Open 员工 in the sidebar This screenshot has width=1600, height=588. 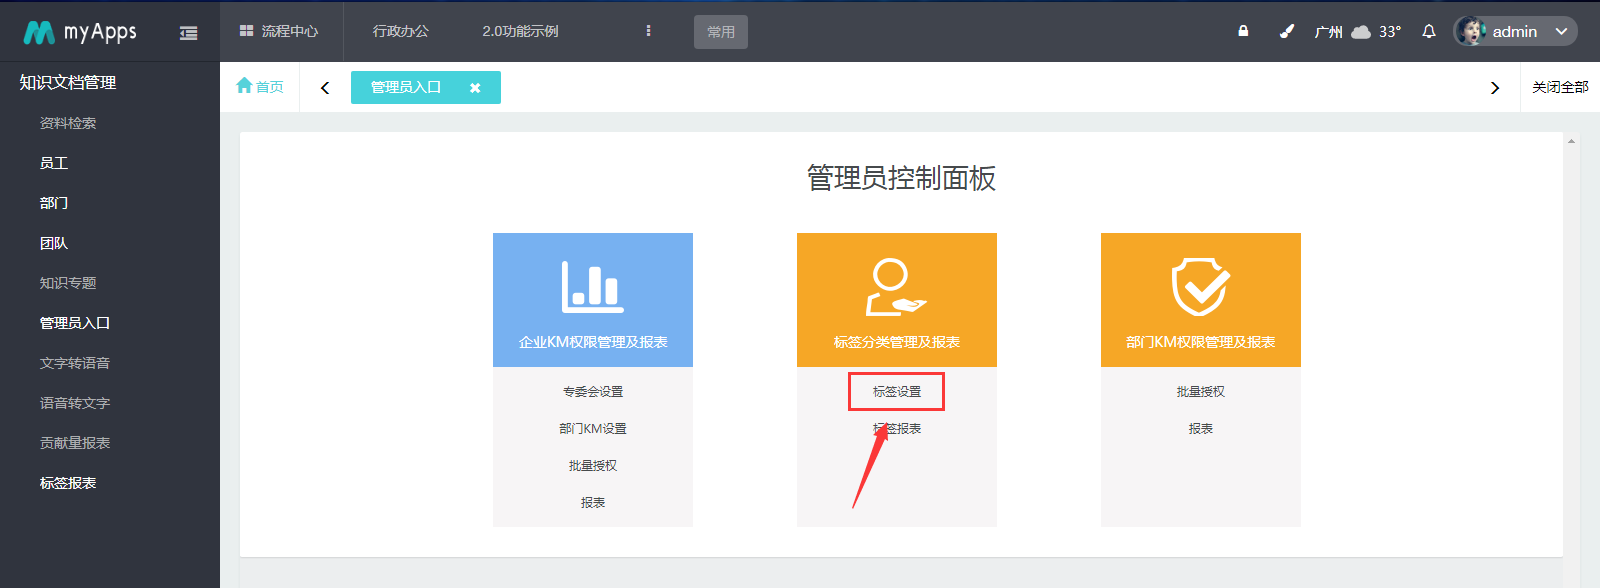(x=54, y=163)
